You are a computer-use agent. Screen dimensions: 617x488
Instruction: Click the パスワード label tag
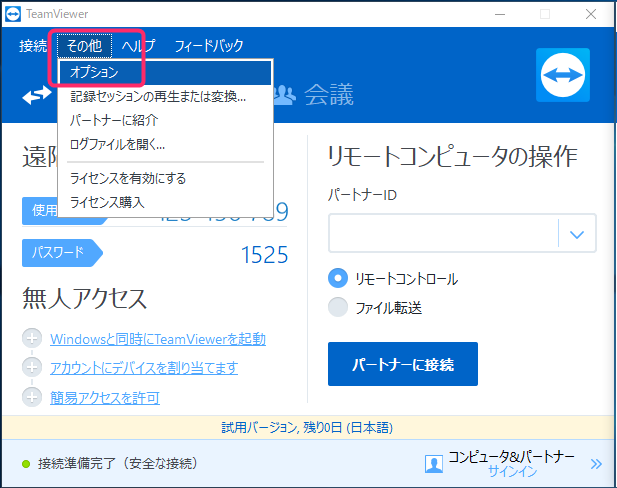tap(62, 253)
